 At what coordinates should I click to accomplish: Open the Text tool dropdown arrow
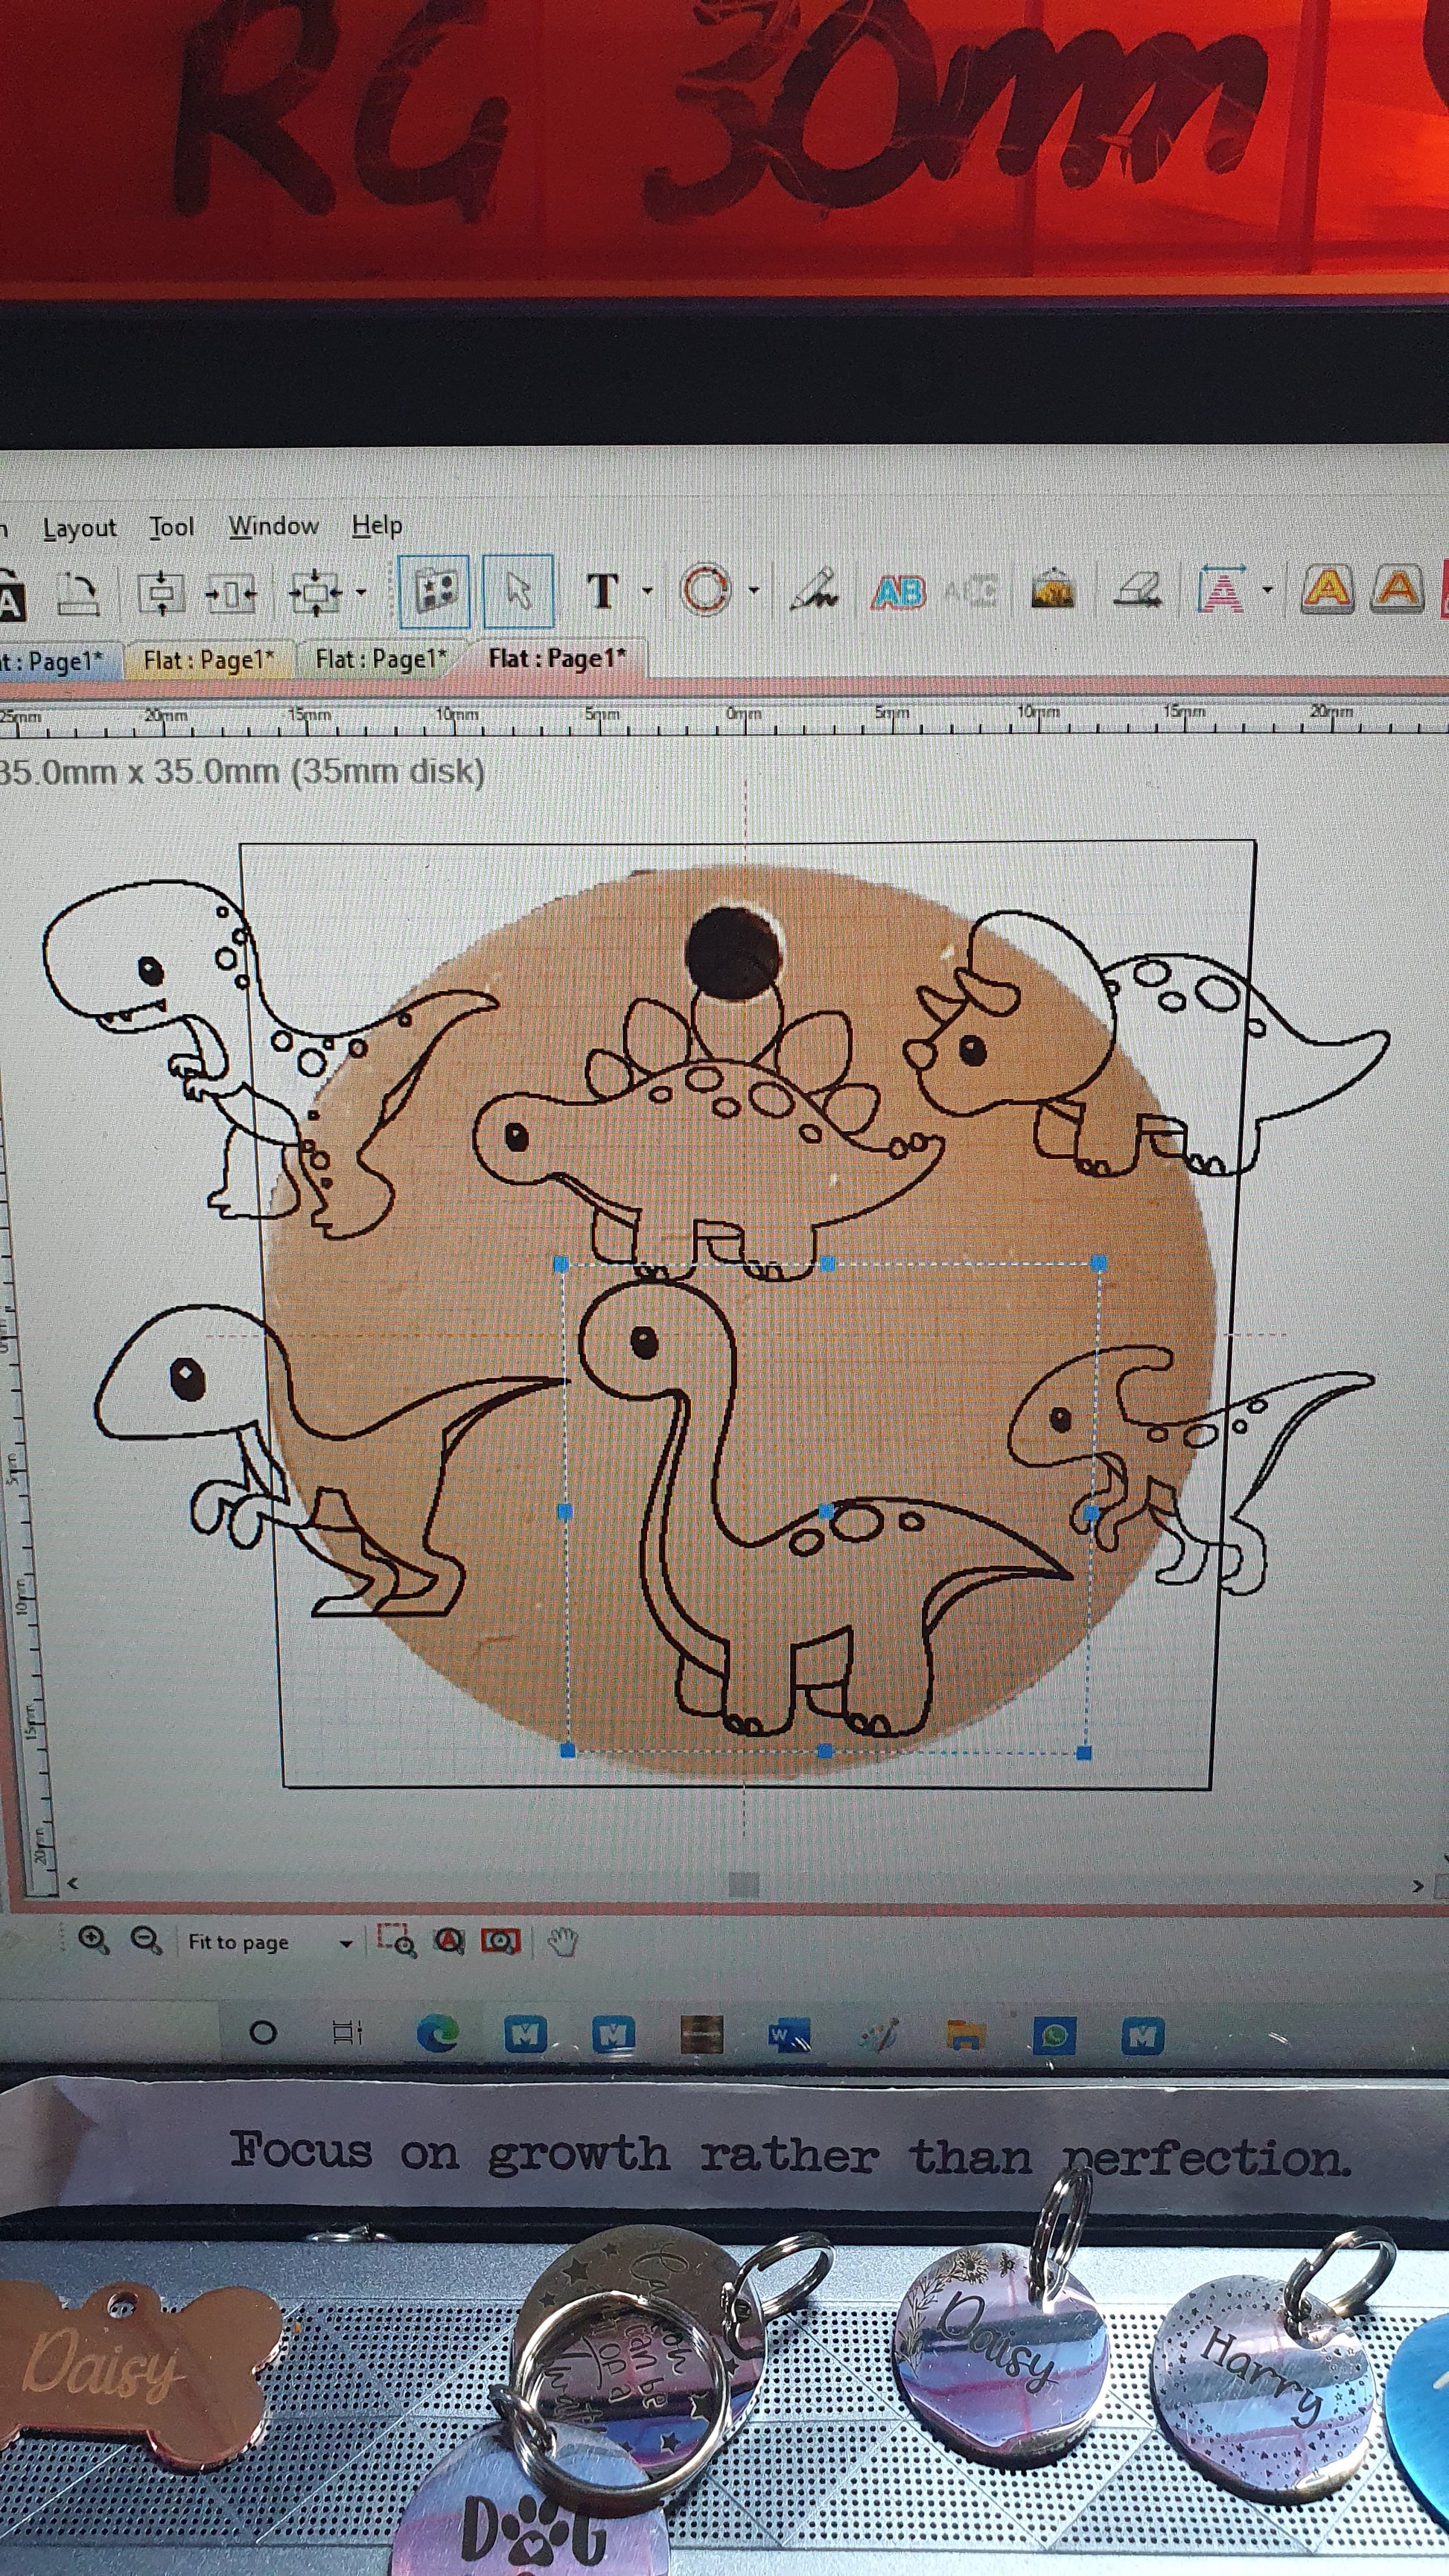tap(647, 591)
